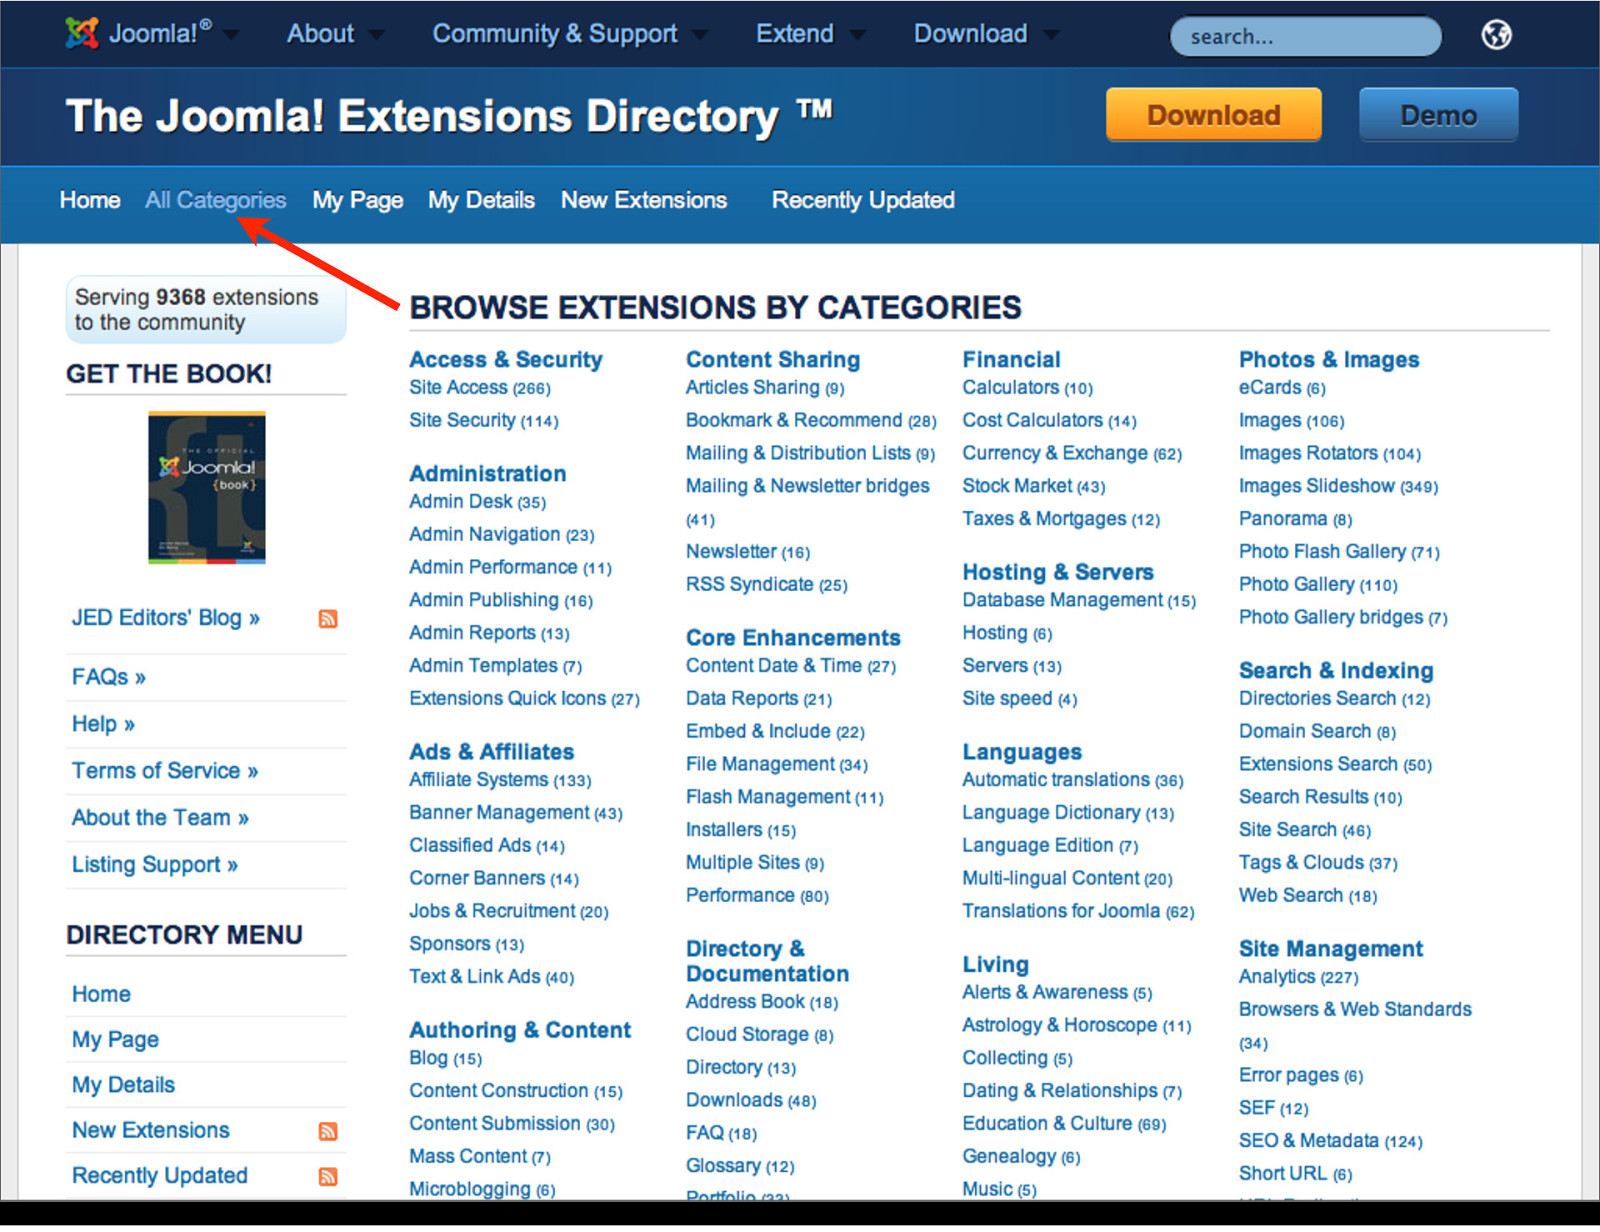Screen dimensions: 1600x1232
Task: Open Cloud Storage (8) category
Action: point(759,1035)
